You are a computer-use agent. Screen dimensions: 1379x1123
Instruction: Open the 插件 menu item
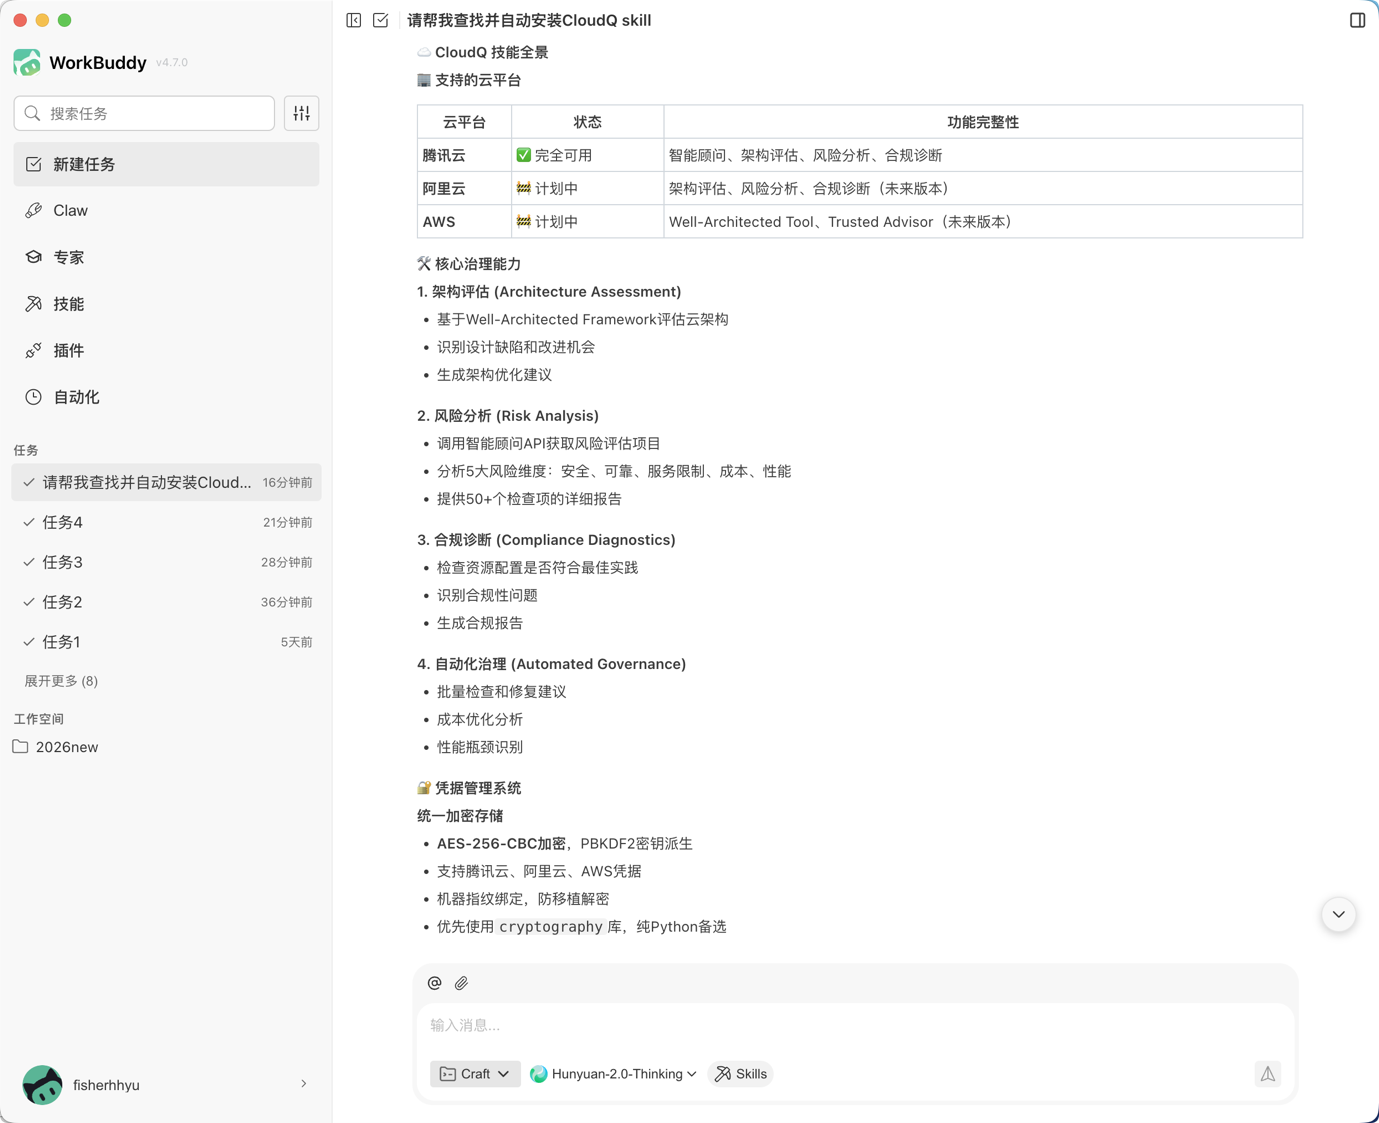(x=166, y=351)
